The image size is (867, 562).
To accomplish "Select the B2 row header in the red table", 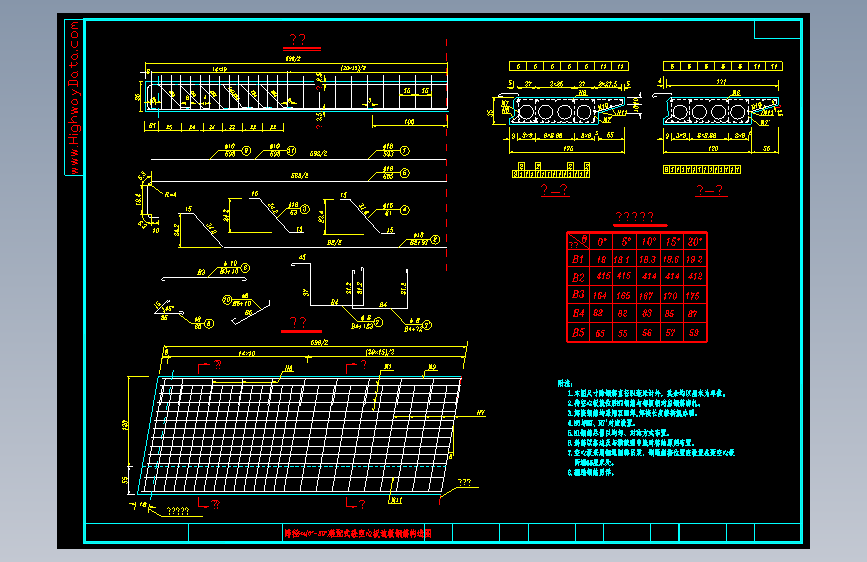I will (x=578, y=277).
